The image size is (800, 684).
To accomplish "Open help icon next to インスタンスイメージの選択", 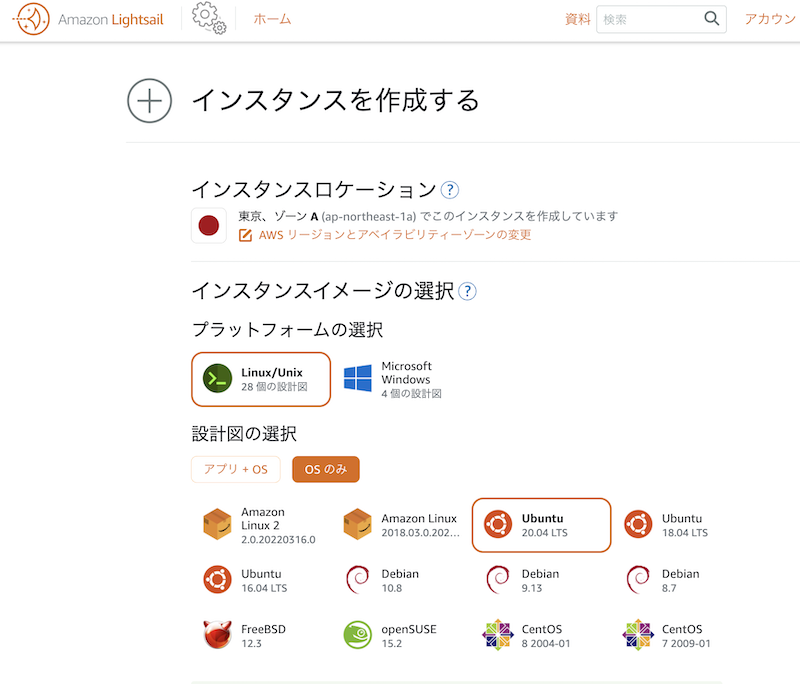I will [x=467, y=291].
